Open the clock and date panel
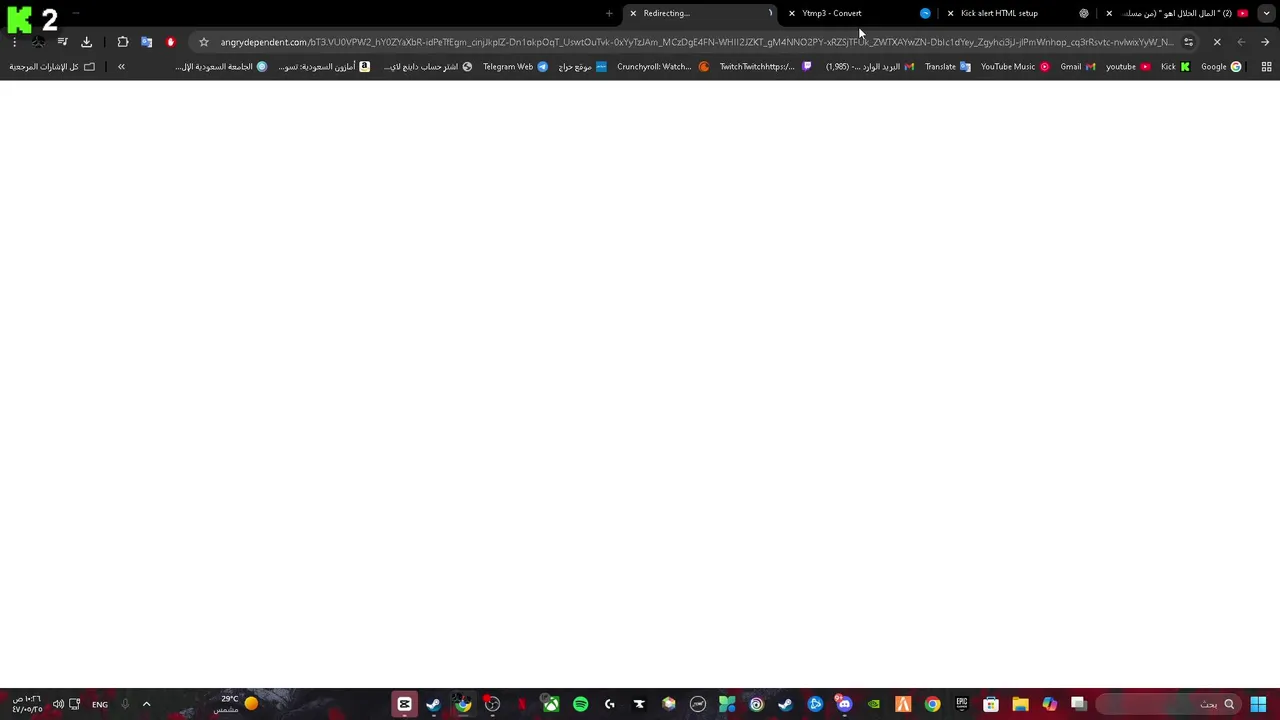This screenshot has height=720, width=1280. pyautogui.click(x=27, y=704)
